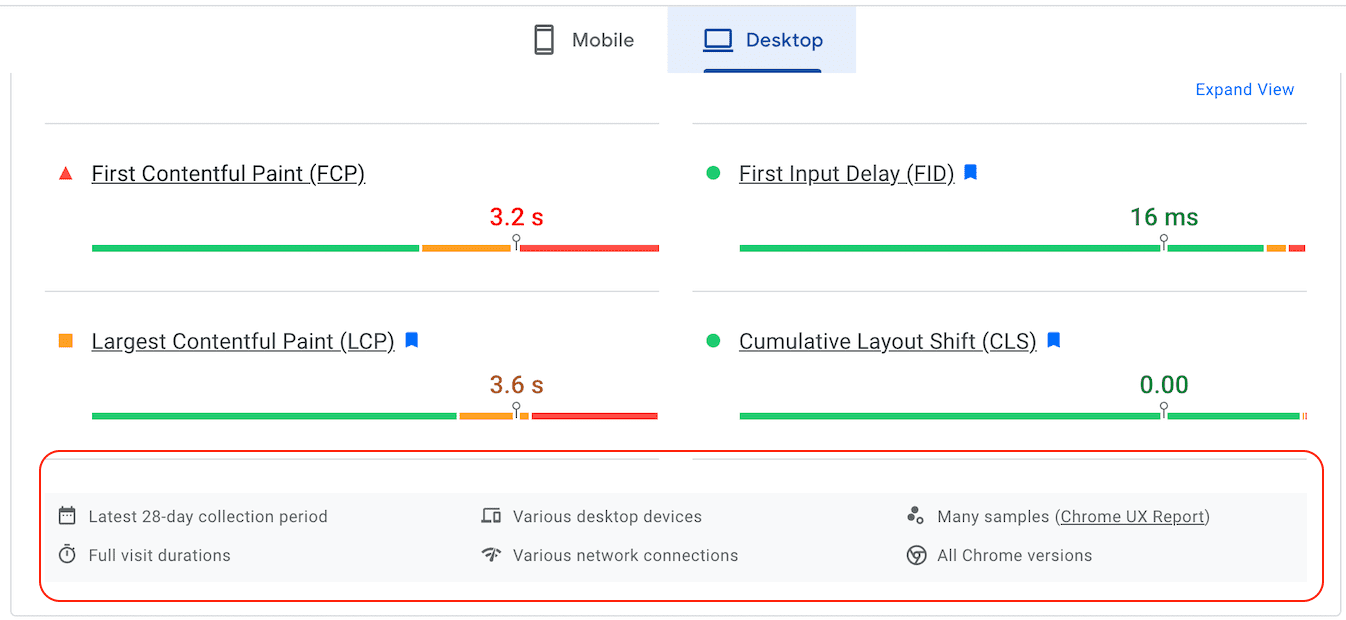Click the orange square next to LCP
This screenshot has height=620, width=1346.
click(65, 340)
